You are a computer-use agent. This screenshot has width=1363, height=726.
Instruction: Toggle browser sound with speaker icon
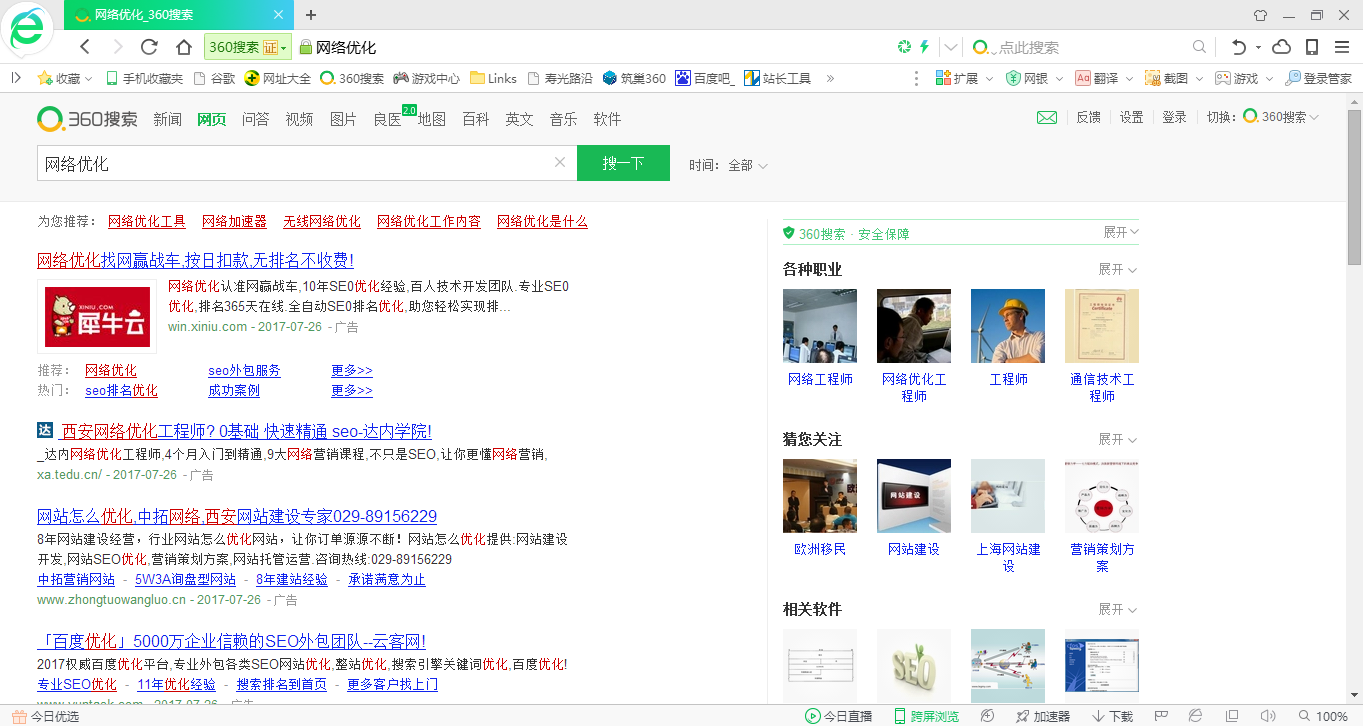(x=1268, y=716)
